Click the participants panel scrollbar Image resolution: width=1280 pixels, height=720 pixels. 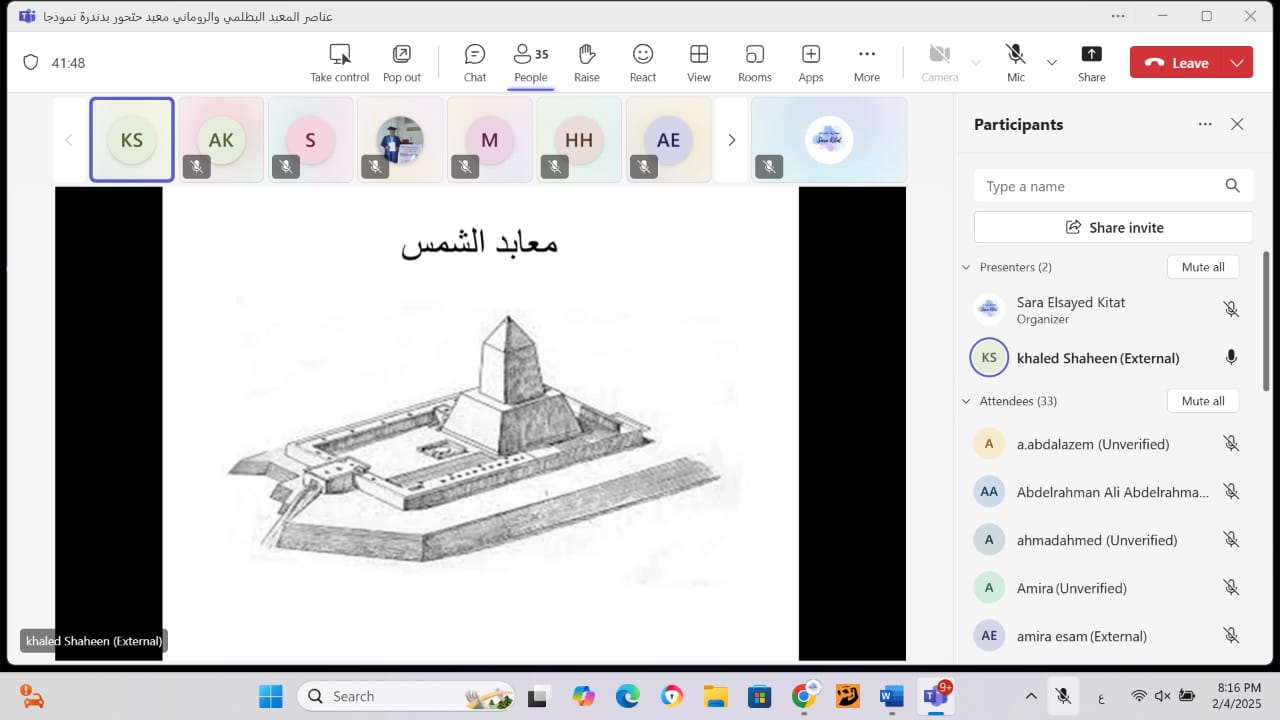(x=1266, y=320)
